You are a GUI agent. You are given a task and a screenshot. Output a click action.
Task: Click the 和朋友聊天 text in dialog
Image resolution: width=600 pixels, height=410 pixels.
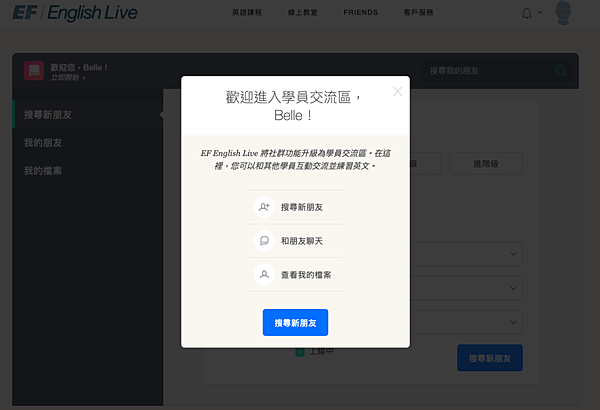click(302, 241)
